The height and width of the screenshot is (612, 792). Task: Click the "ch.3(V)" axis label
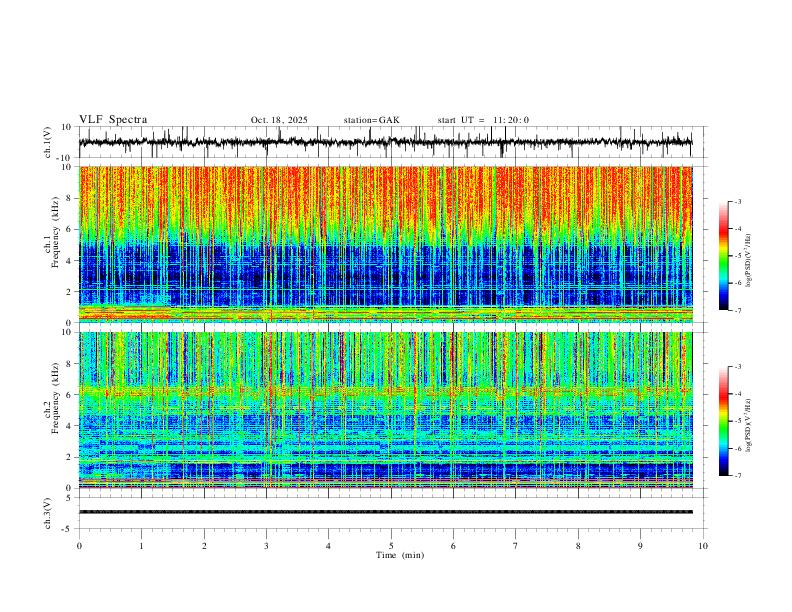[x=48, y=513]
